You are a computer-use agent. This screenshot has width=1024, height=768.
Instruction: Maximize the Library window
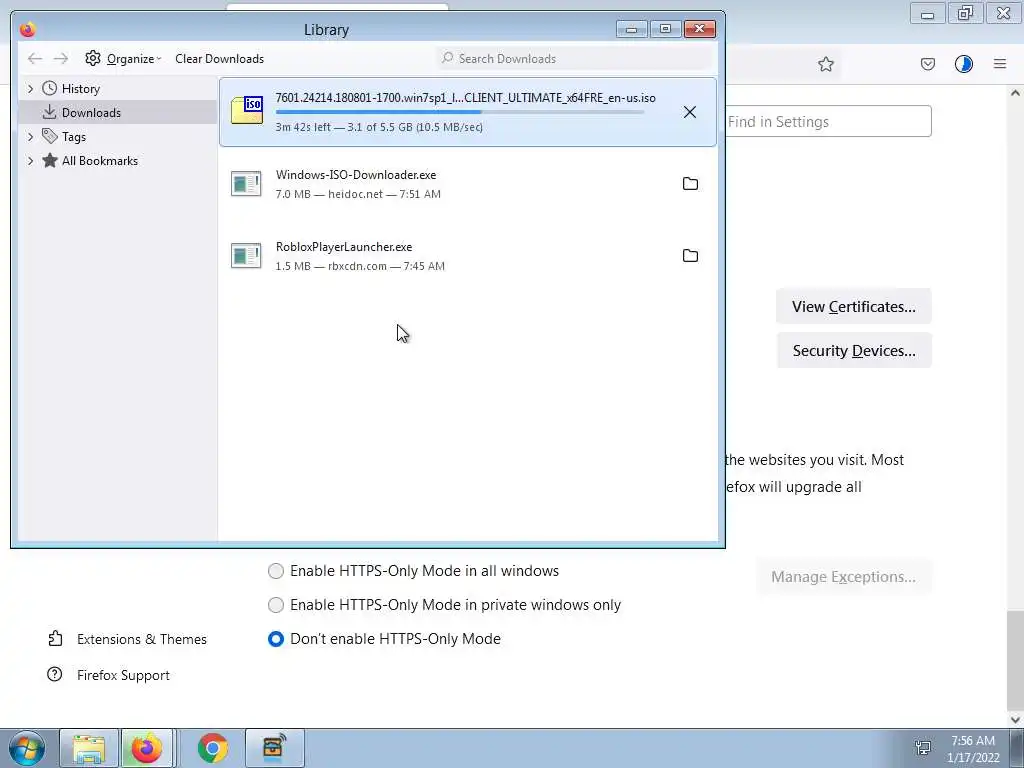665,29
